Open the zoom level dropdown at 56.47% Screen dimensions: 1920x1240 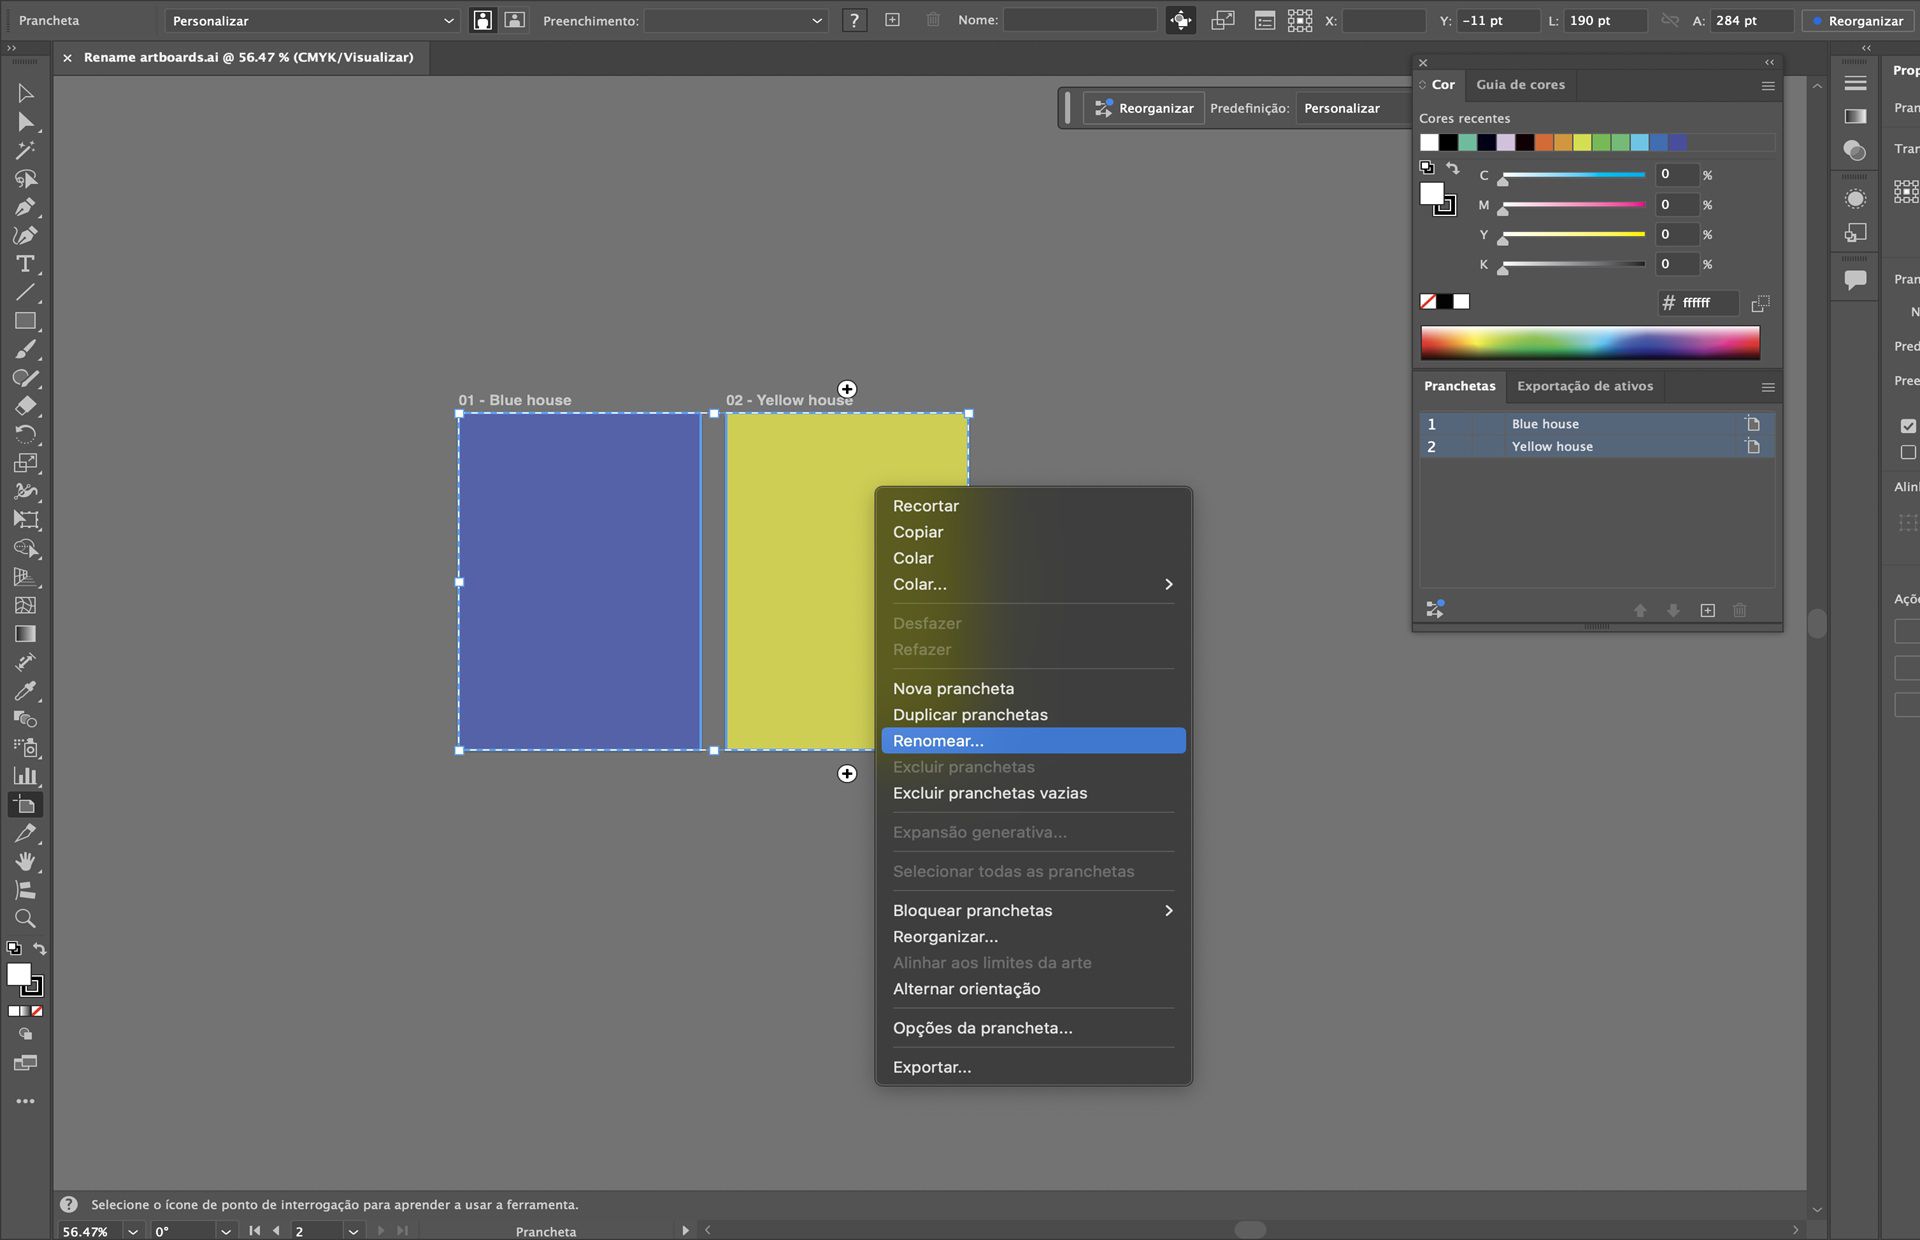coord(132,1231)
